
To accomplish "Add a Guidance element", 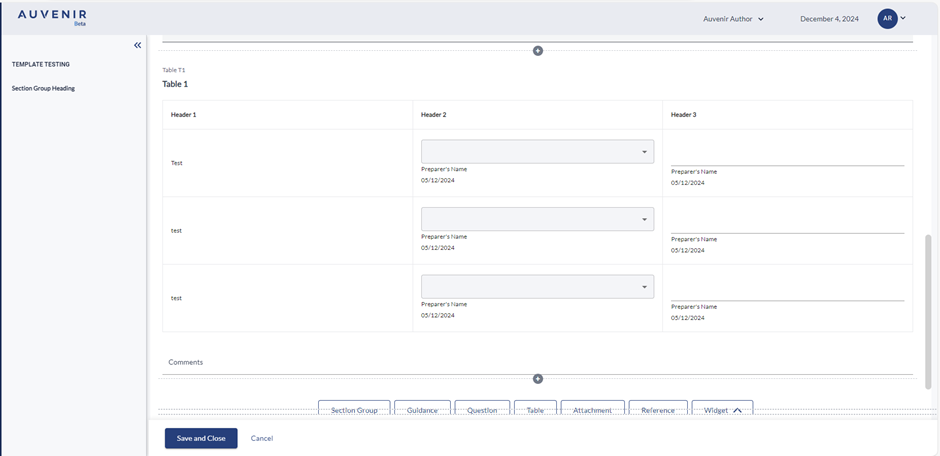I will pyautogui.click(x=422, y=410).
